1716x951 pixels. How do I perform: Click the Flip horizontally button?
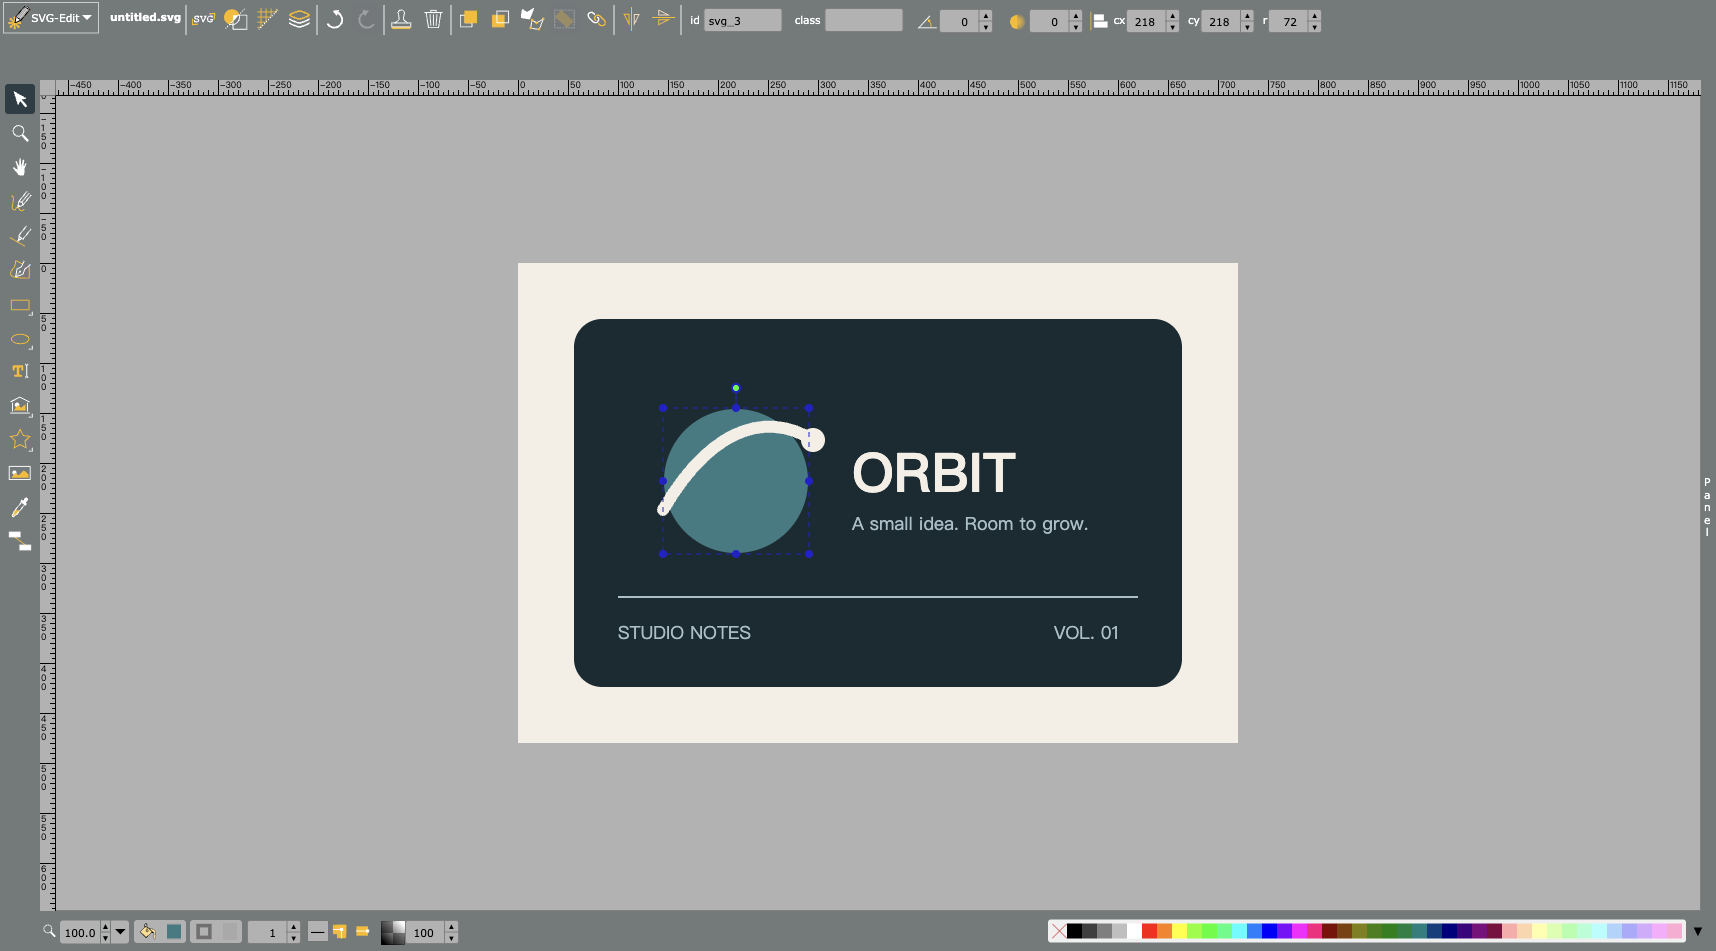(631, 19)
